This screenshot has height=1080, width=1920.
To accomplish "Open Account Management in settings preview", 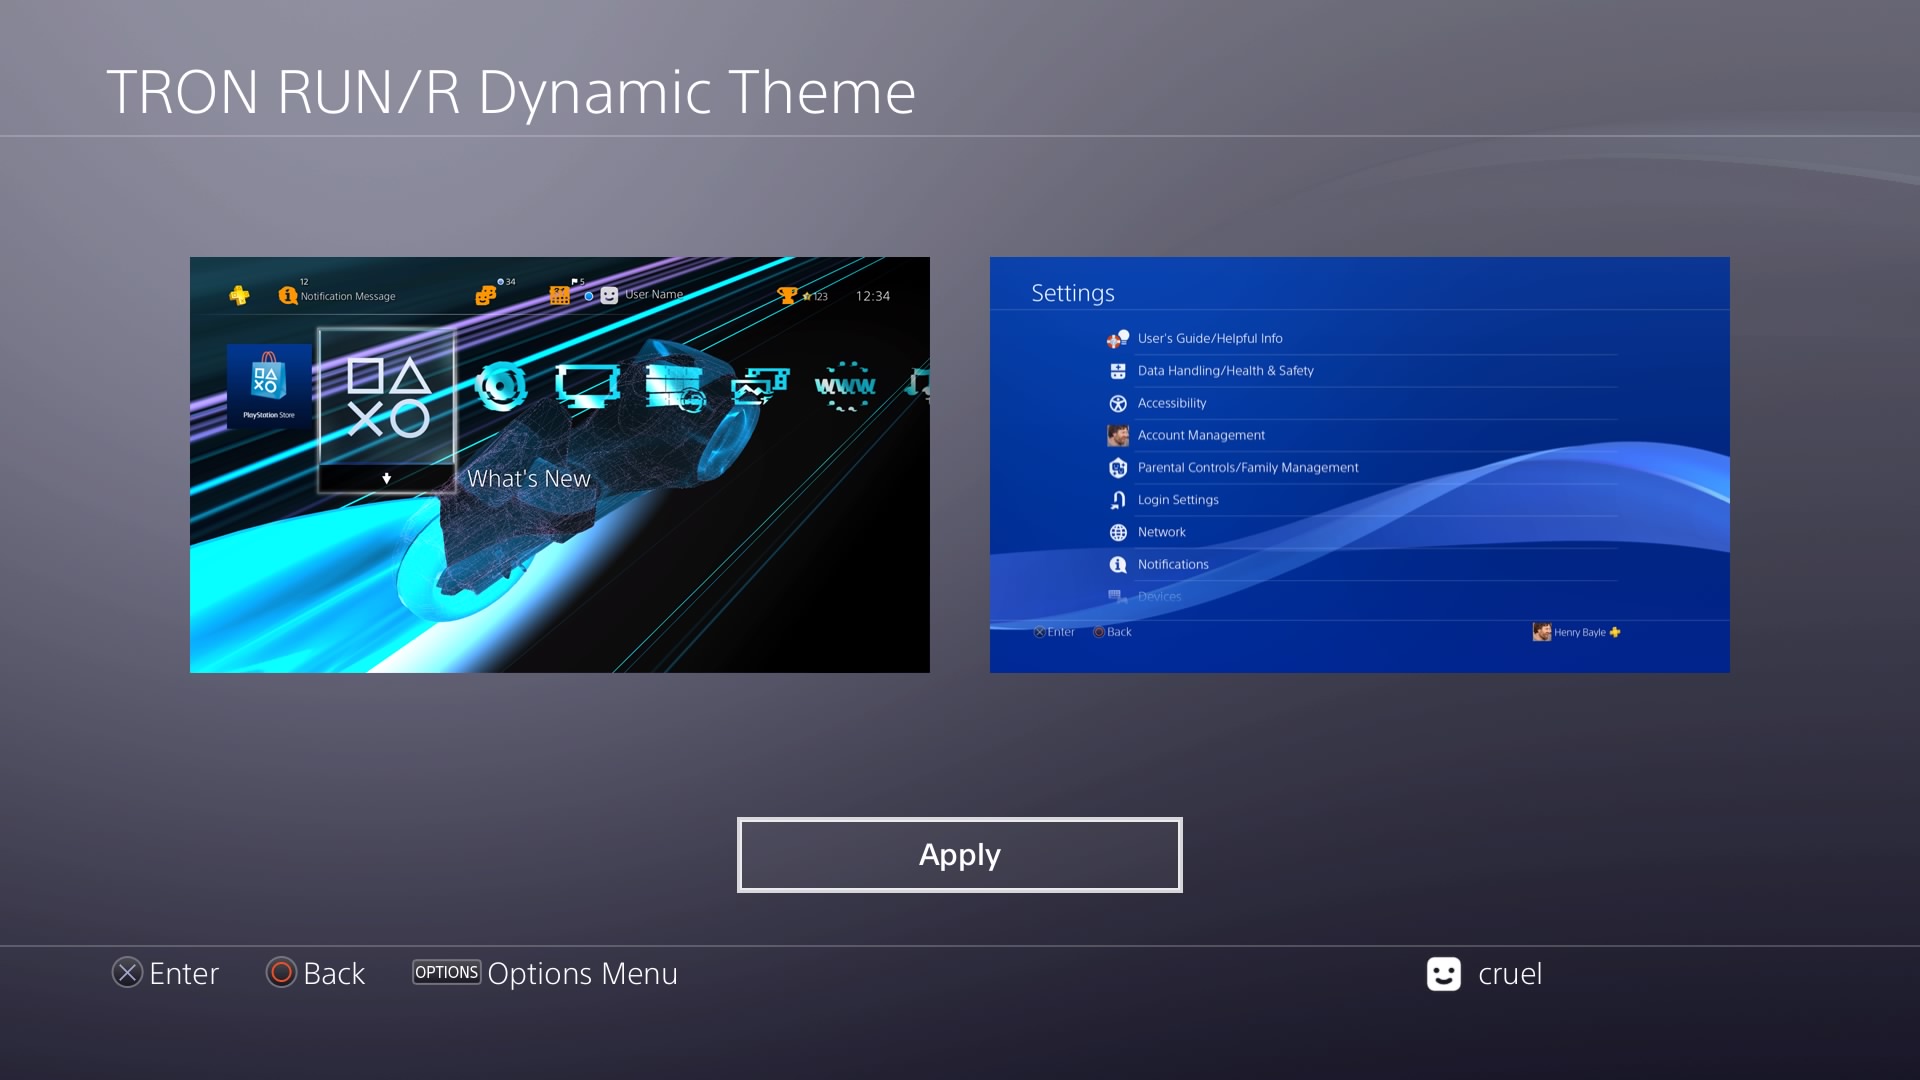I will 1200,435.
